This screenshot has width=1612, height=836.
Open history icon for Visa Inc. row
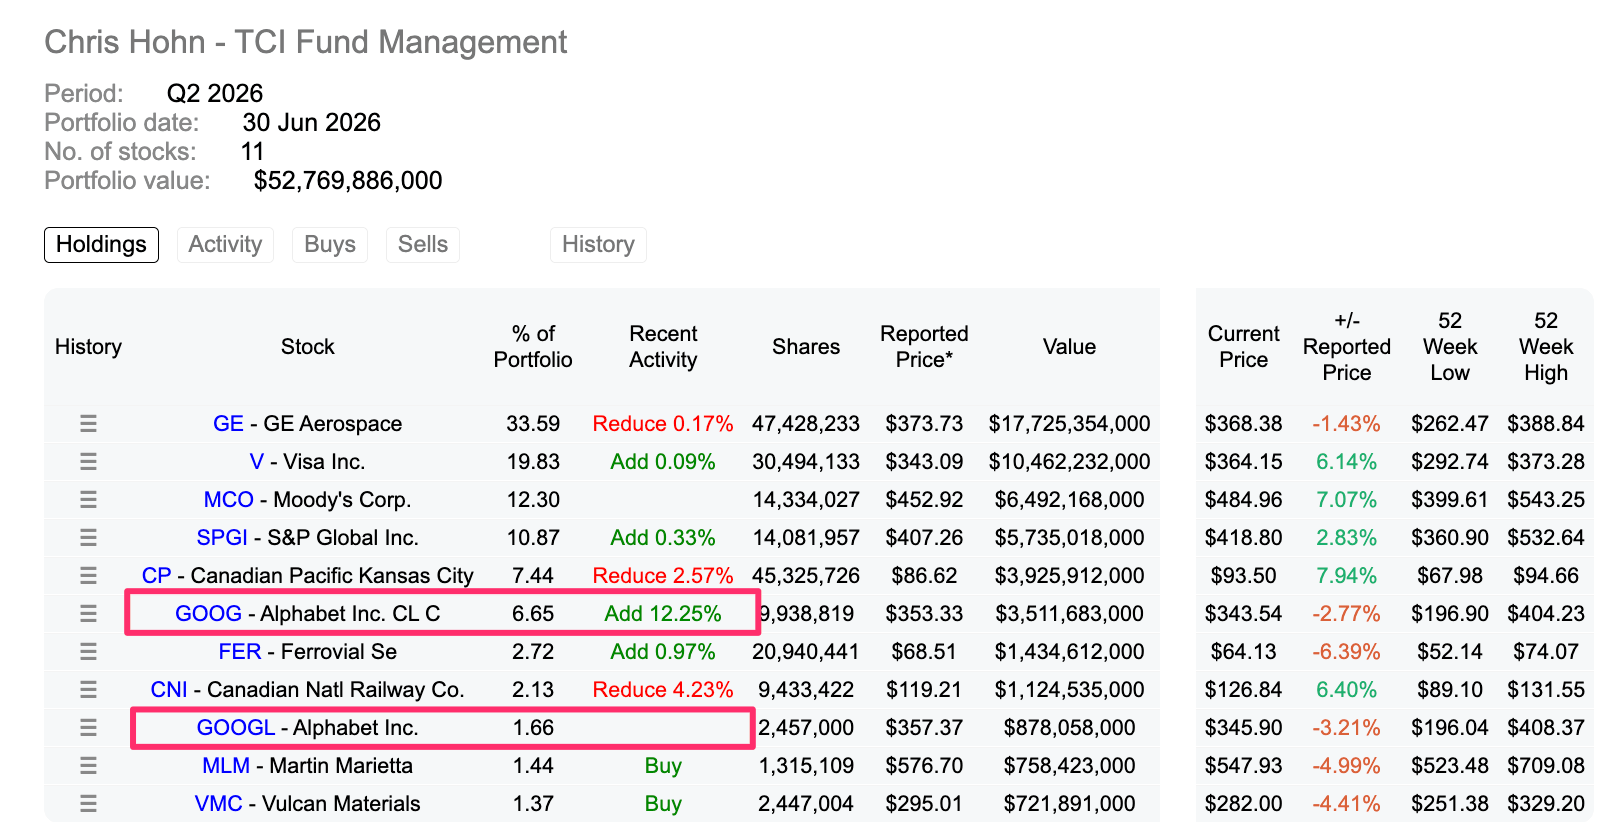[88, 462]
